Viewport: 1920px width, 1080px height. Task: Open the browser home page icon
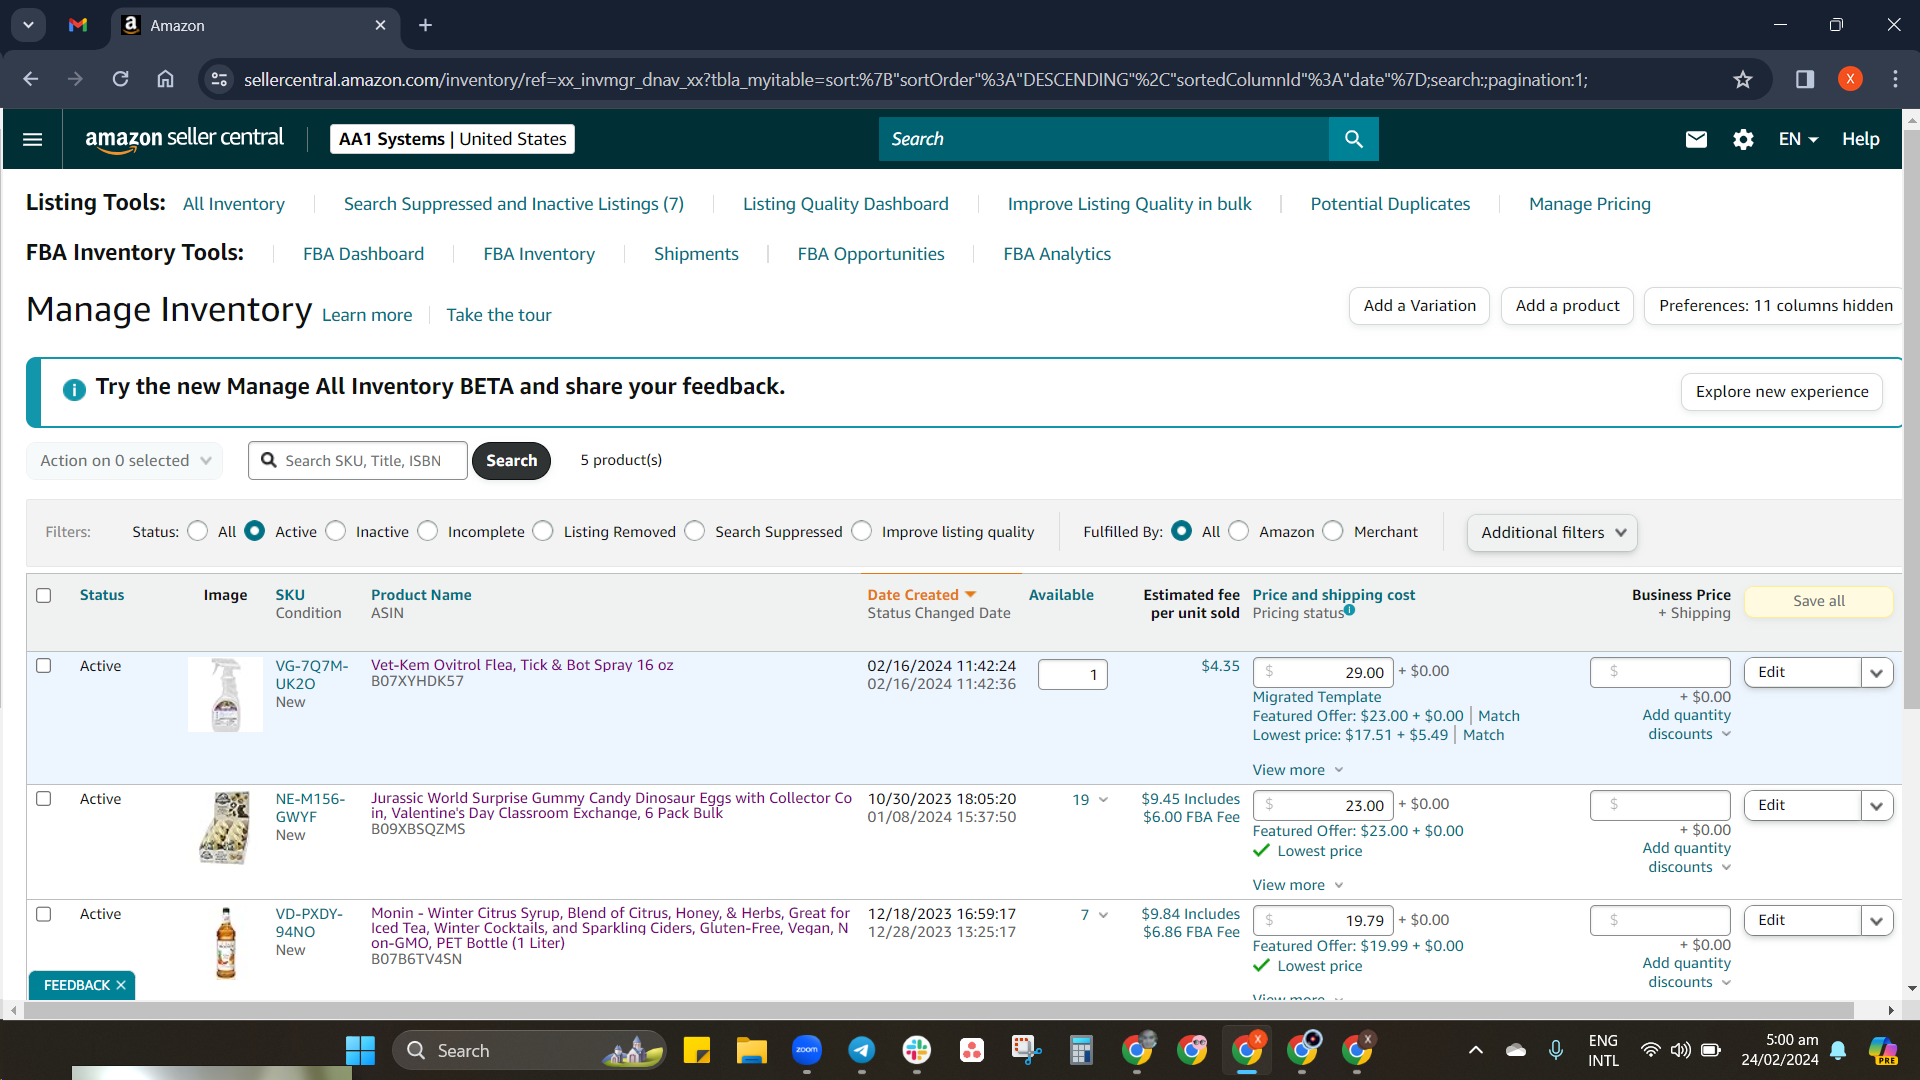click(x=165, y=79)
